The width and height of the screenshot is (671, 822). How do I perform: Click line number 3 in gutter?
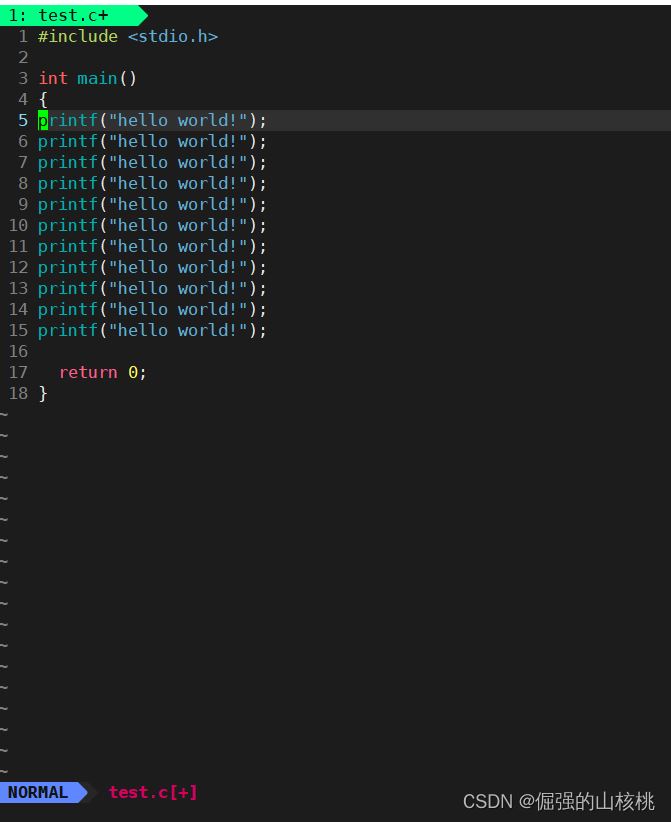(x=23, y=78)
